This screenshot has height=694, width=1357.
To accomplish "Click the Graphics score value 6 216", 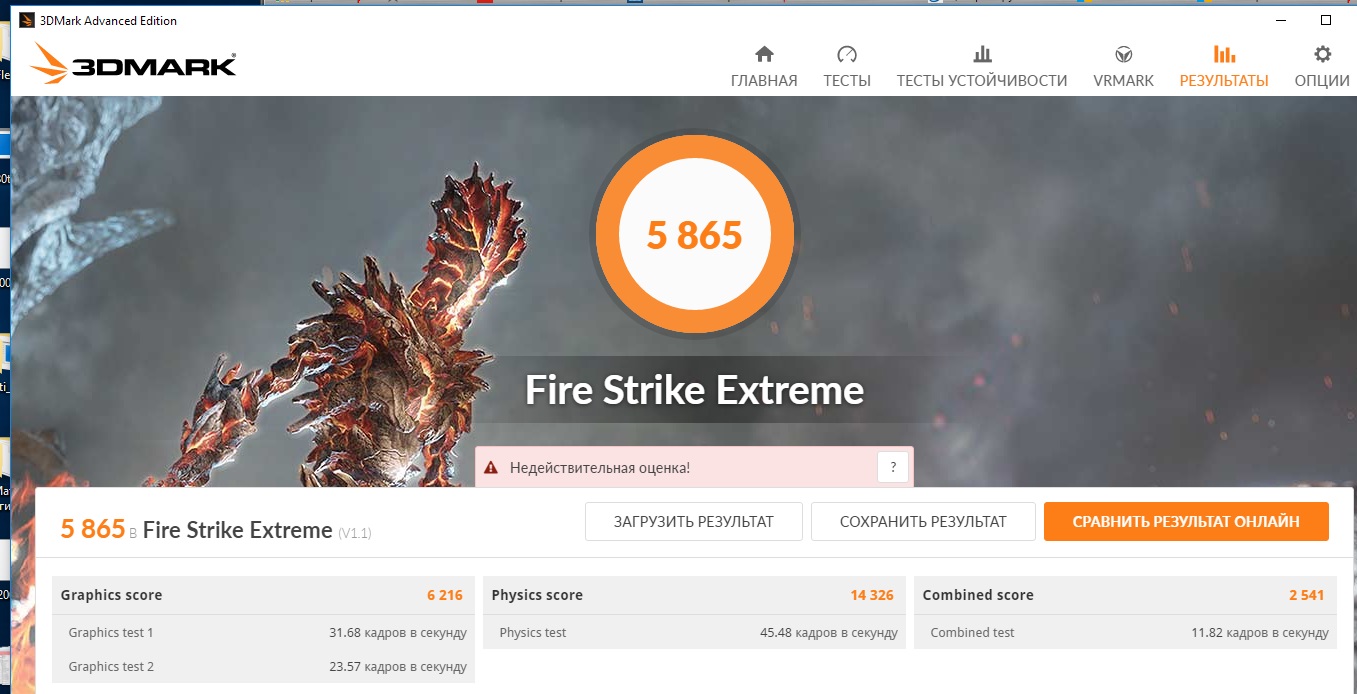I will tap(445, 595).
